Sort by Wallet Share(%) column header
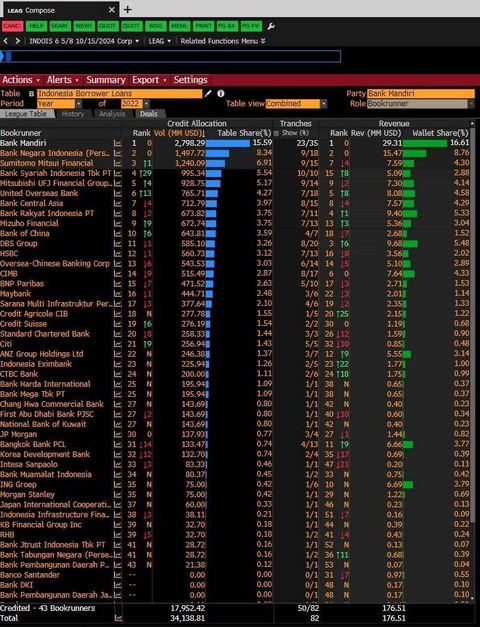This screenshot has height=627, width=480. (x=440, y=133)
